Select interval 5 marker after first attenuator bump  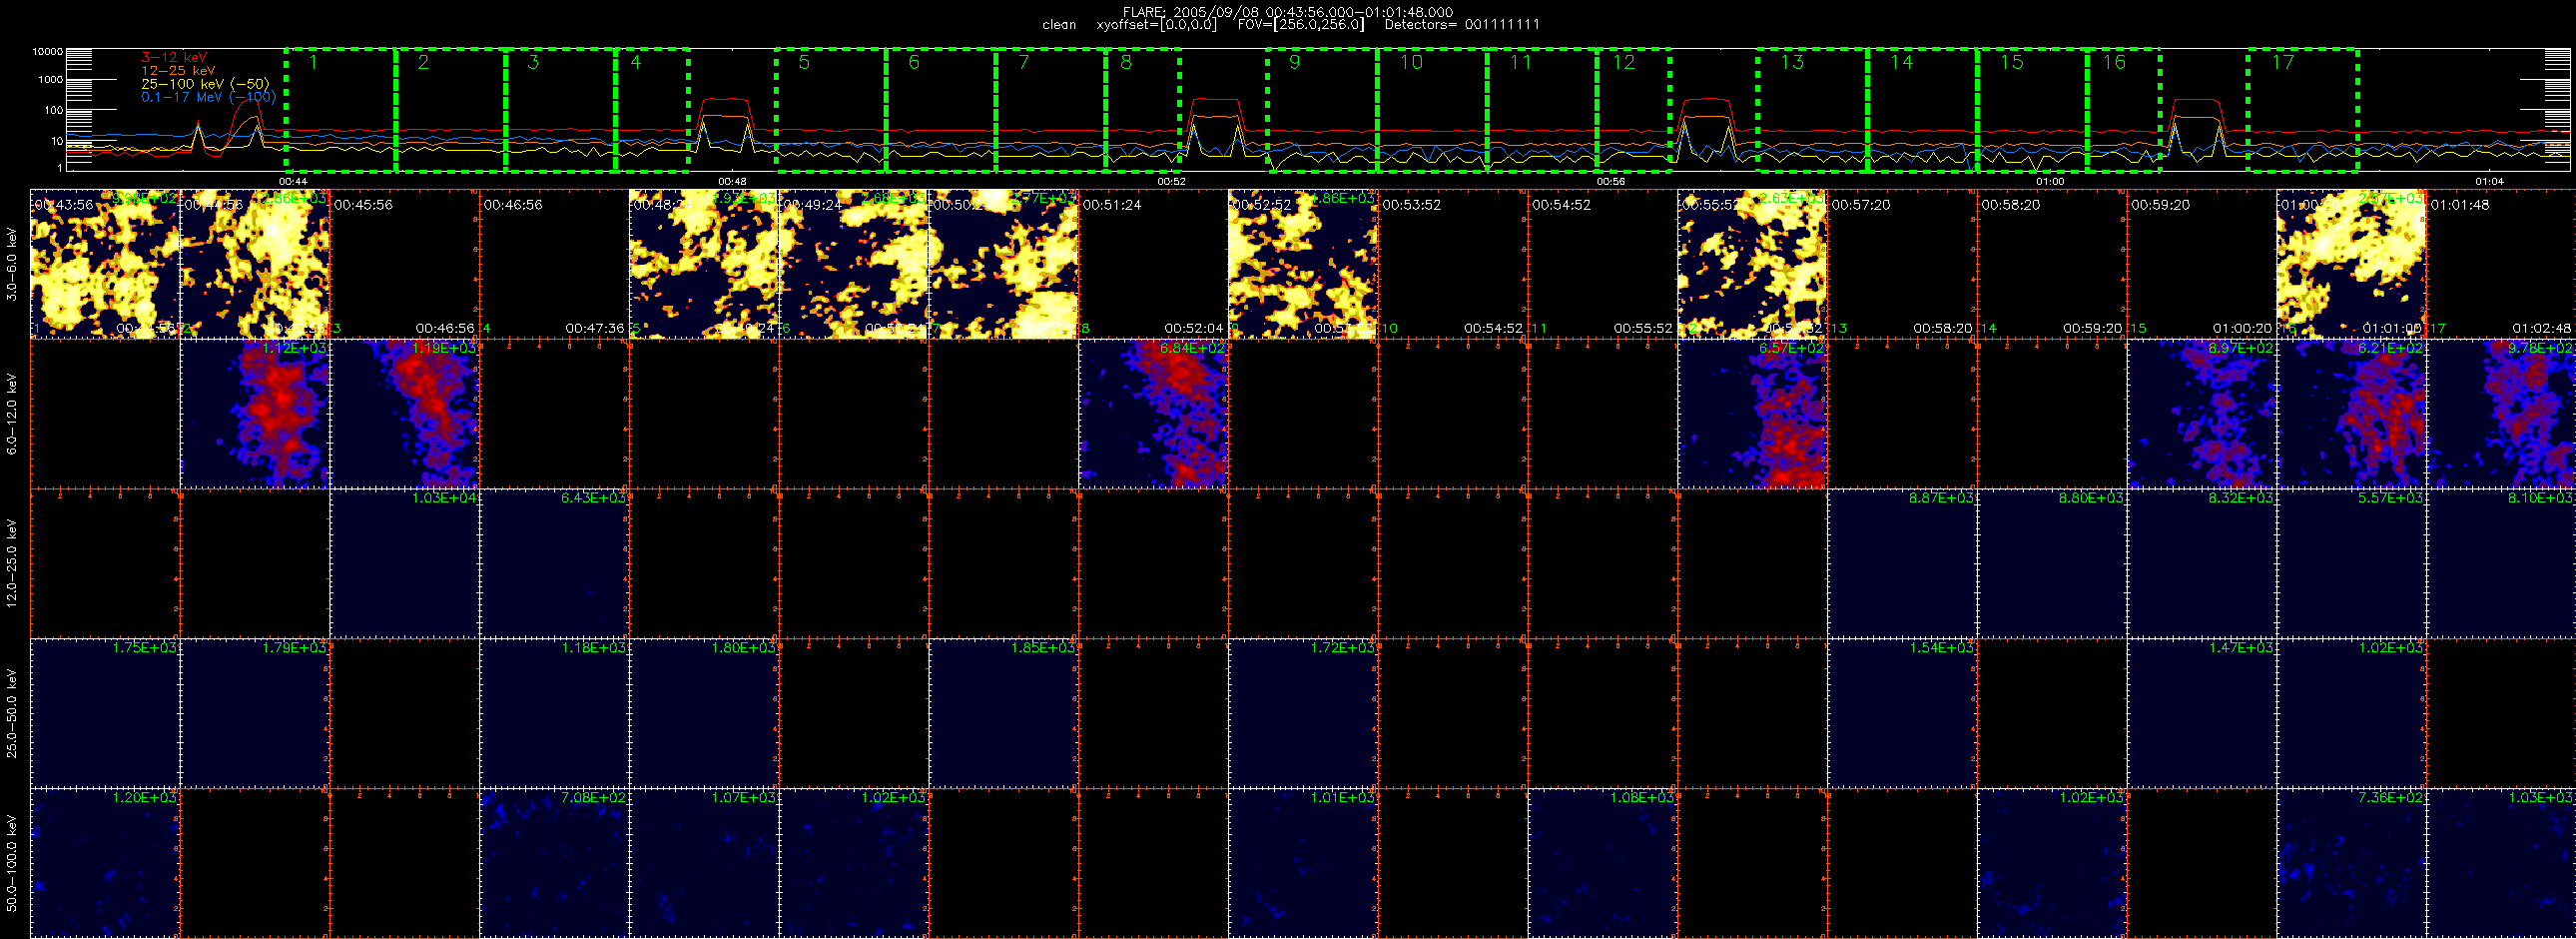[804, 63]
